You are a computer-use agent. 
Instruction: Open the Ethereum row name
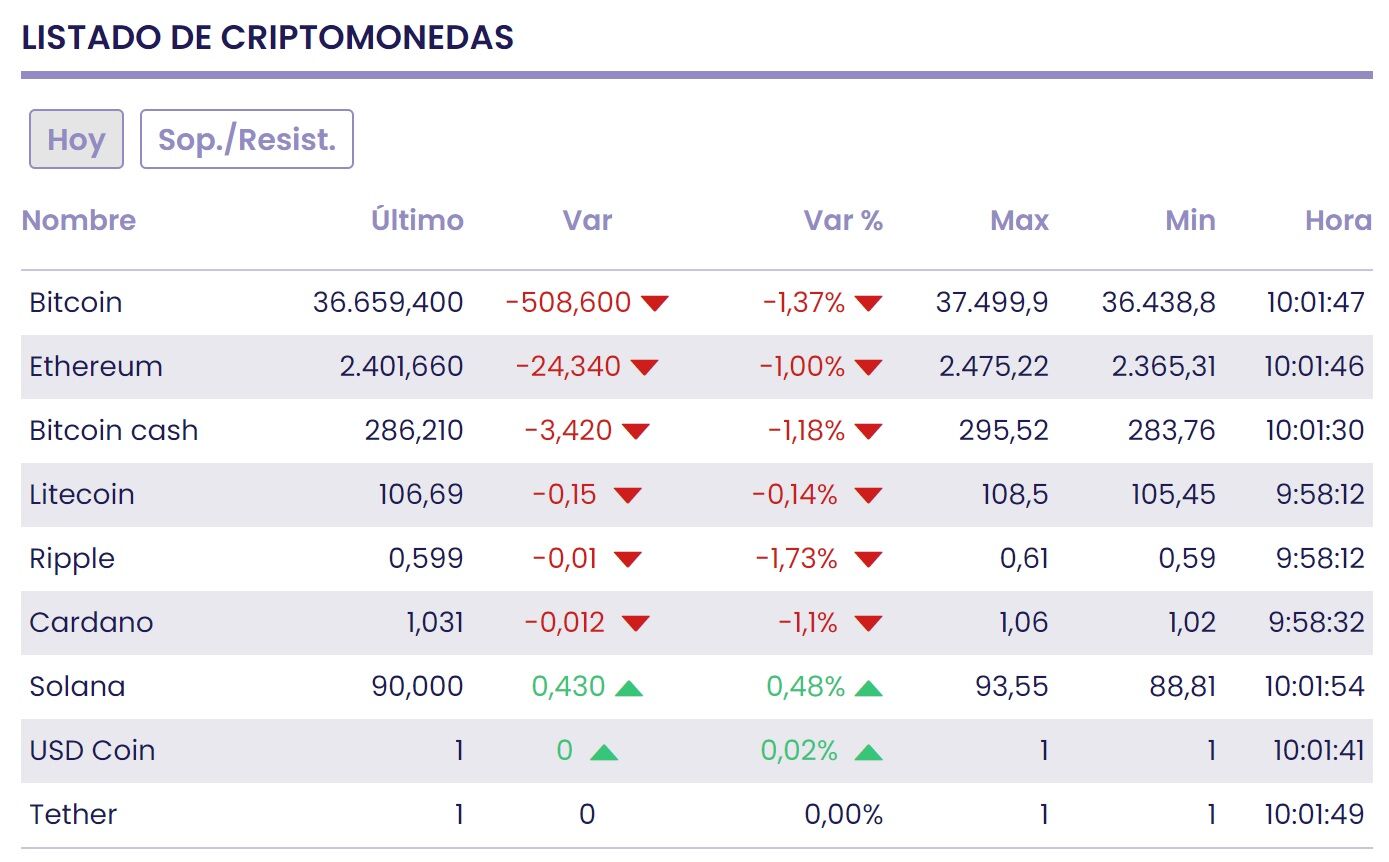point(96,366)
